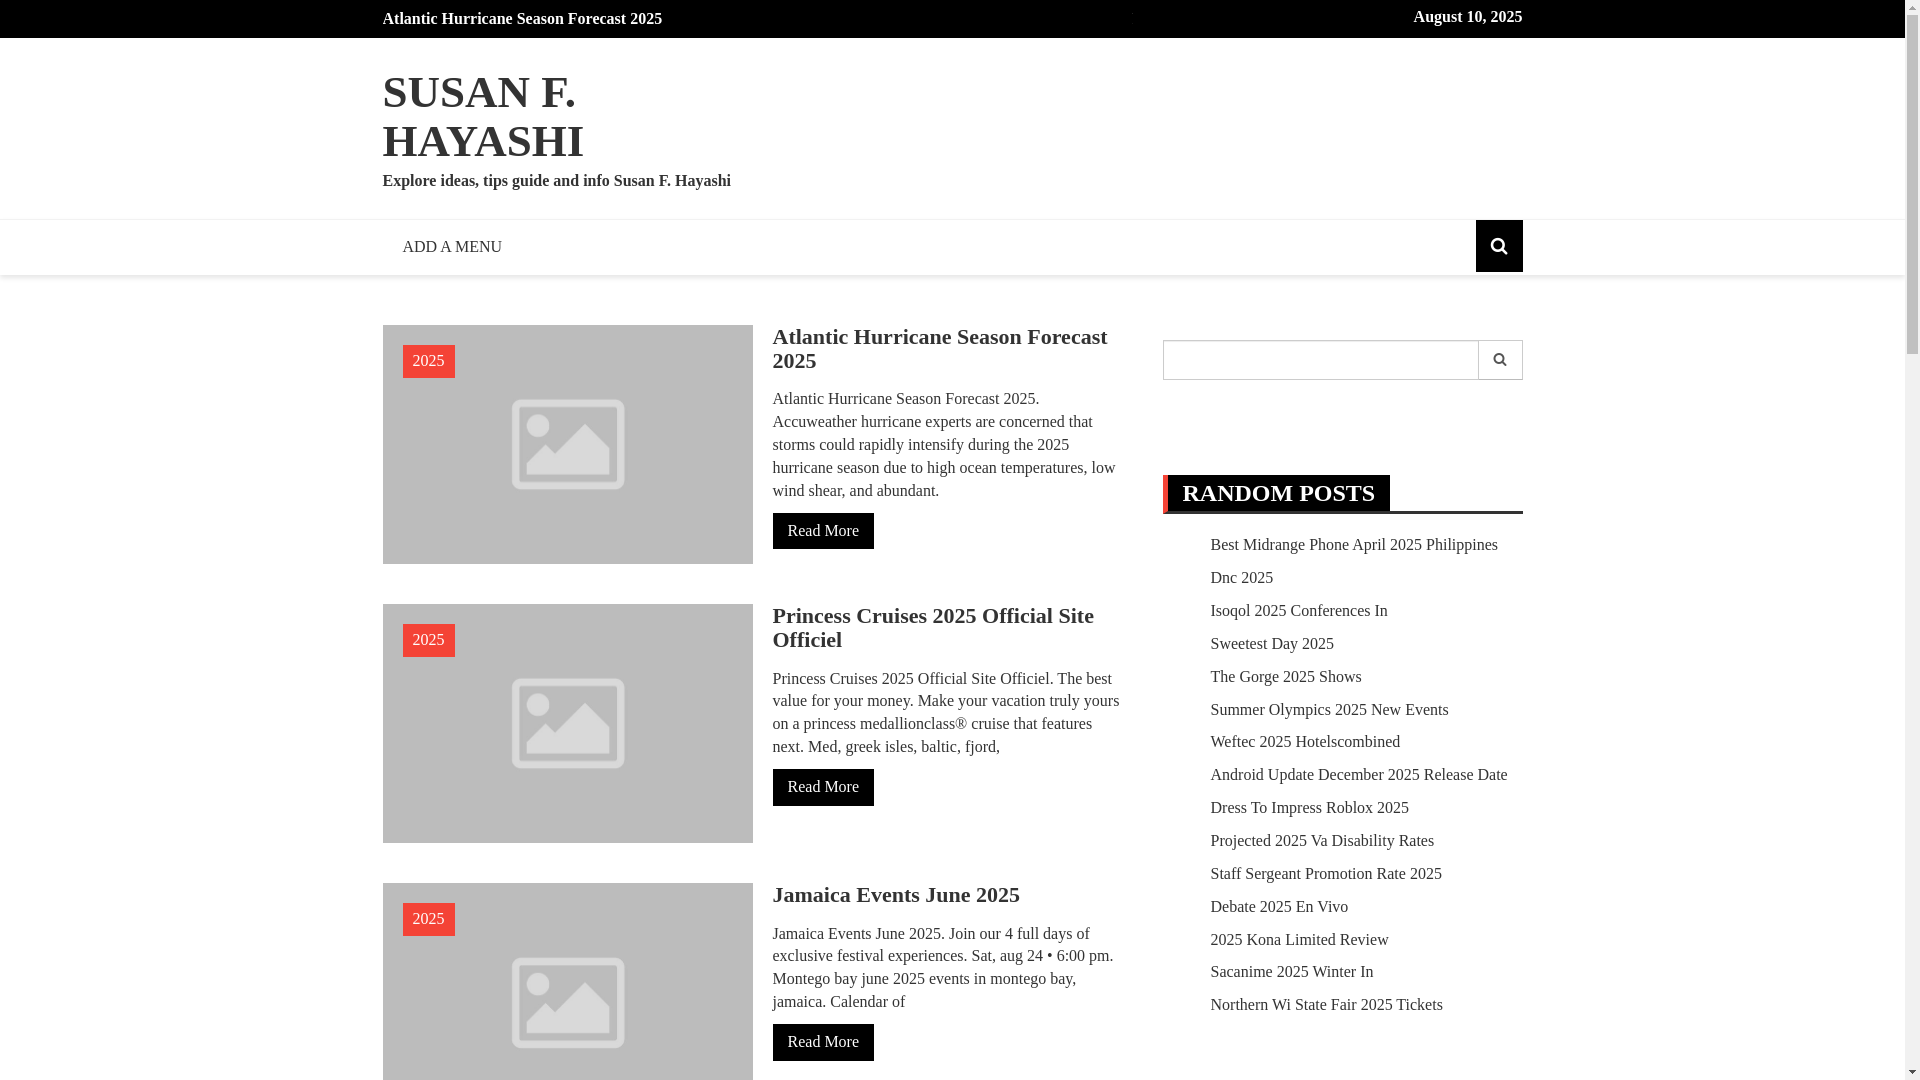Open Android Update December 2025 Release Date
Screen dimensions: 1920x1080
point(1358,775)
